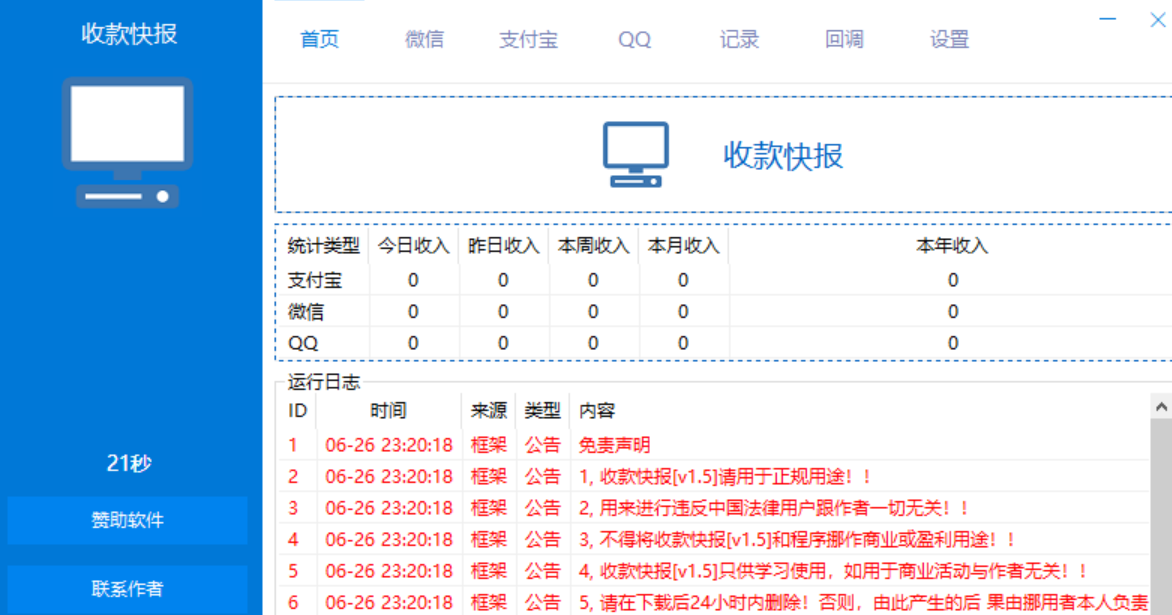Open the 微信 tab
This screenshot has width=1172, height=615.
[424, 40]
